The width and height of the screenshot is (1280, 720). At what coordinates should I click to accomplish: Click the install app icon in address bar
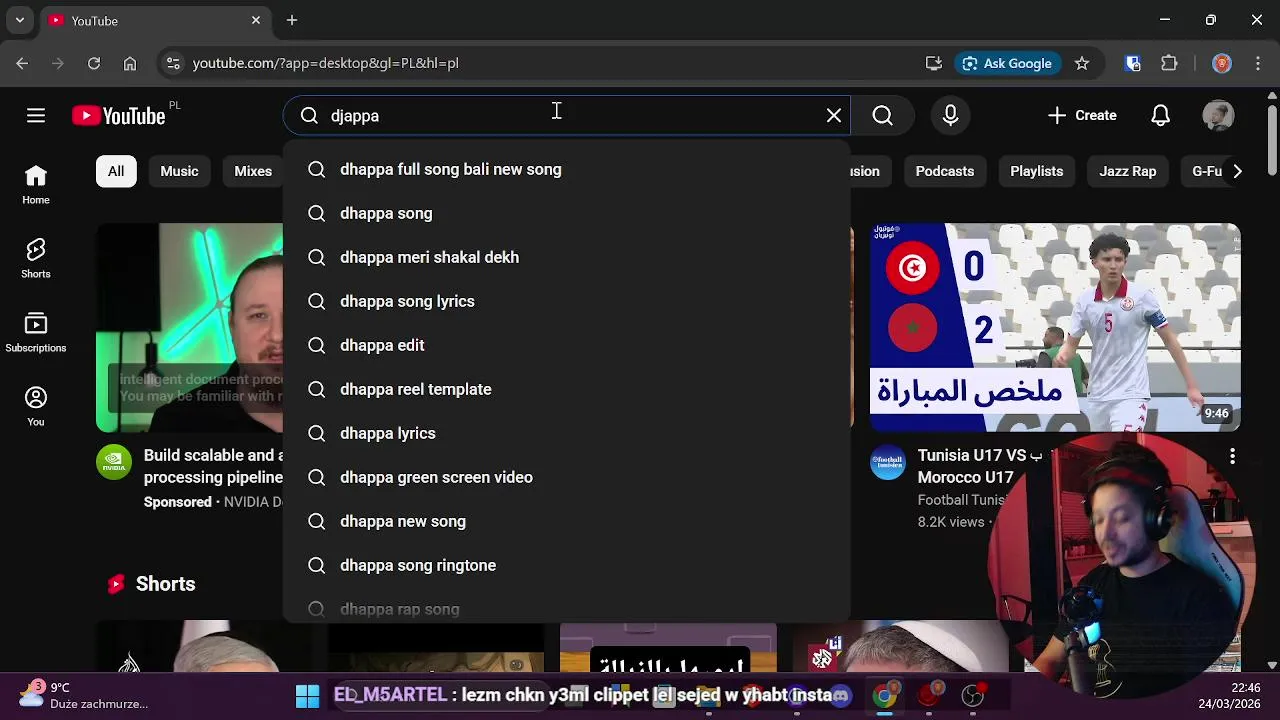click(934, 63)
